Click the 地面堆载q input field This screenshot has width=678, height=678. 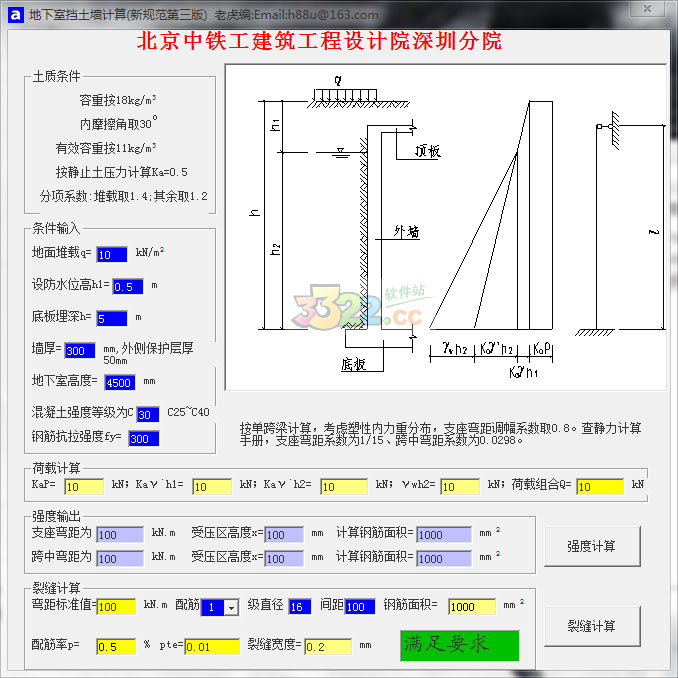112,255
